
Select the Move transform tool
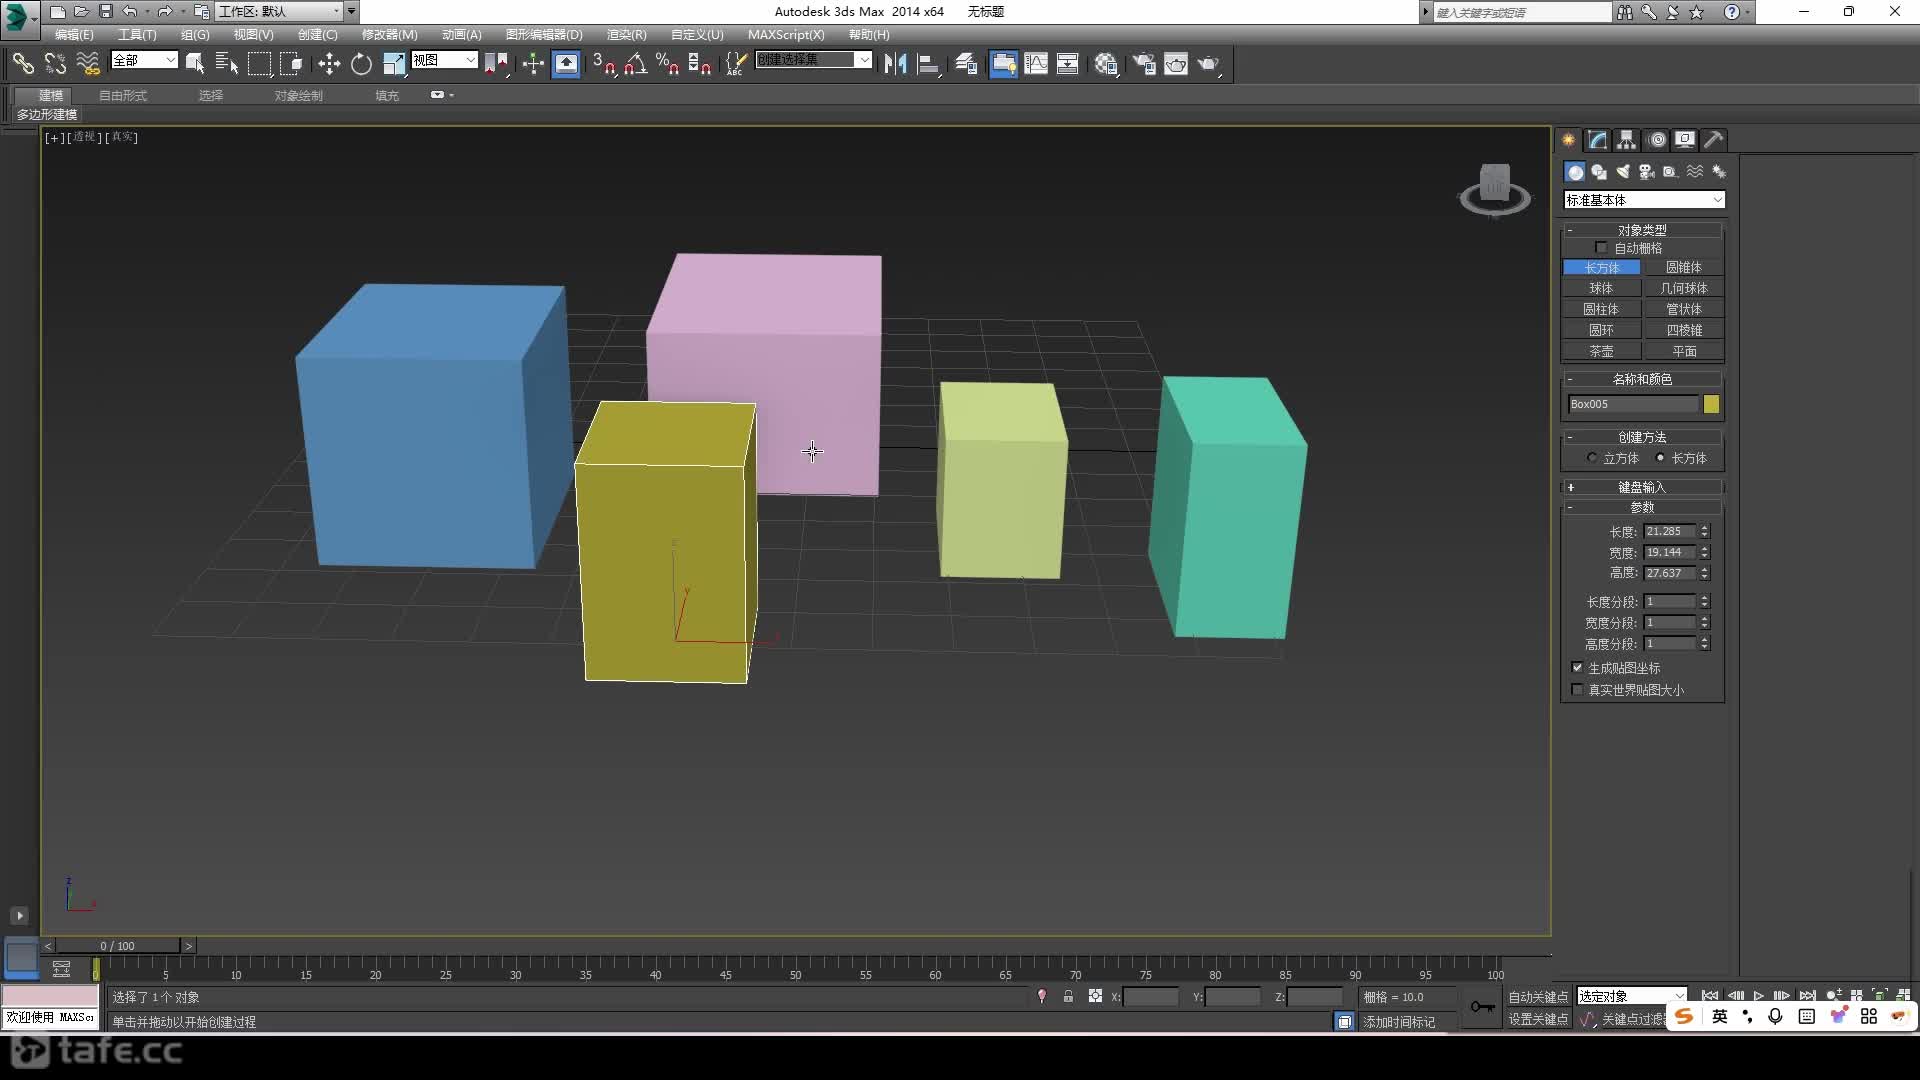(328, 64)
